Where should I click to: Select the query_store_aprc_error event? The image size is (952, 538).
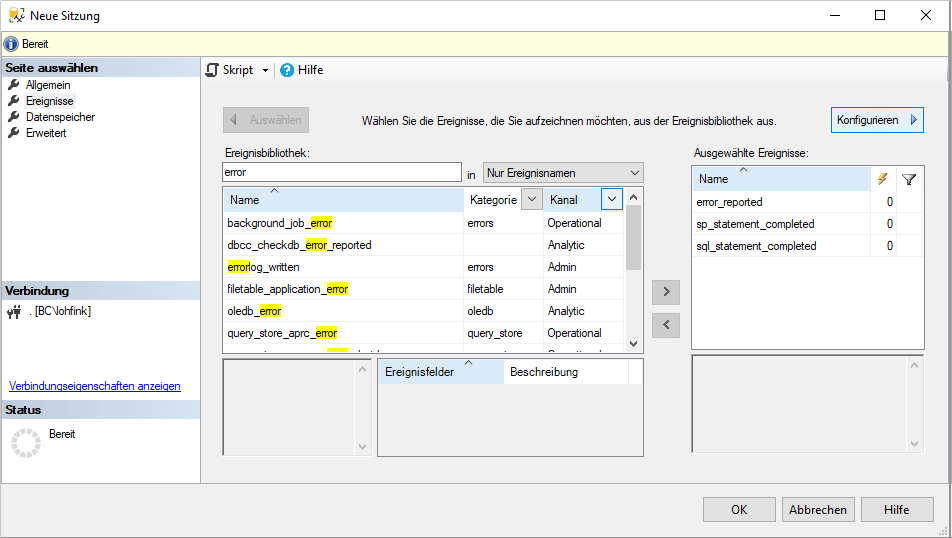tap(423, 333)
